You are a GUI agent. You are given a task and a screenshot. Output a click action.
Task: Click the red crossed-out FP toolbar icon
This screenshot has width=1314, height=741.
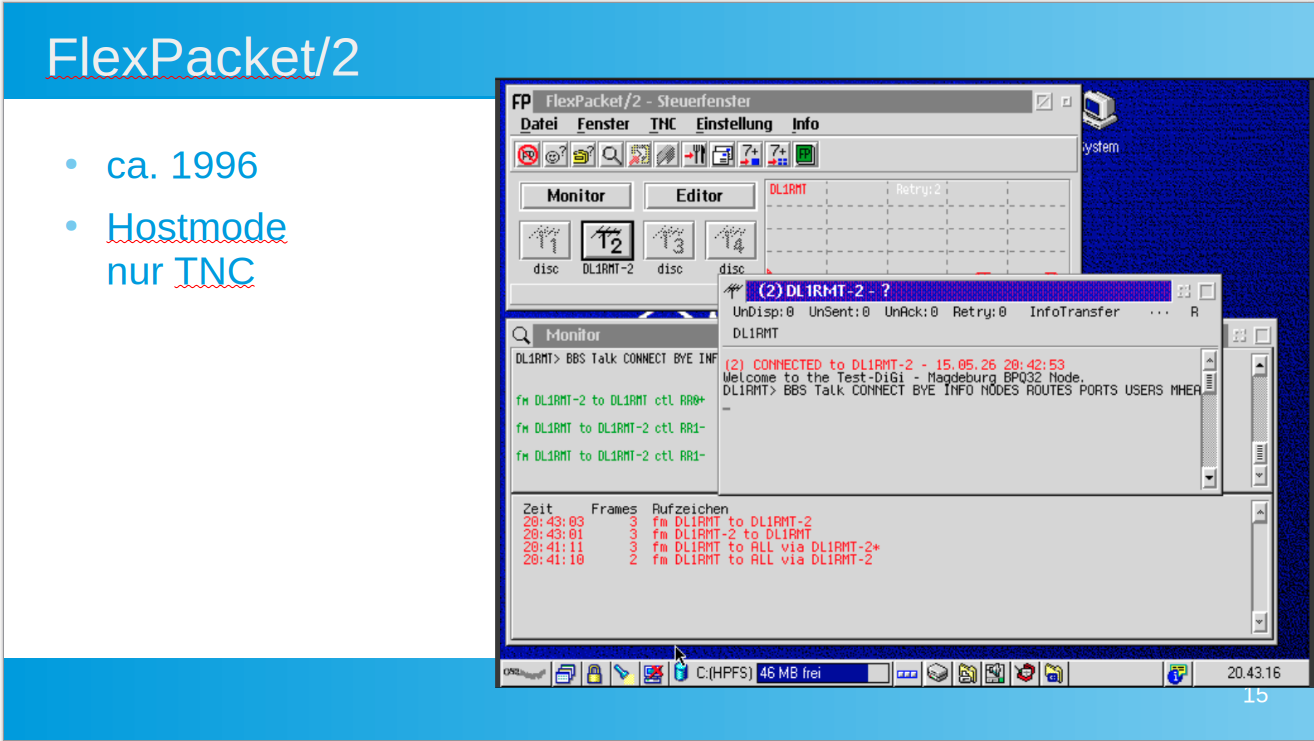pos(528,154)
